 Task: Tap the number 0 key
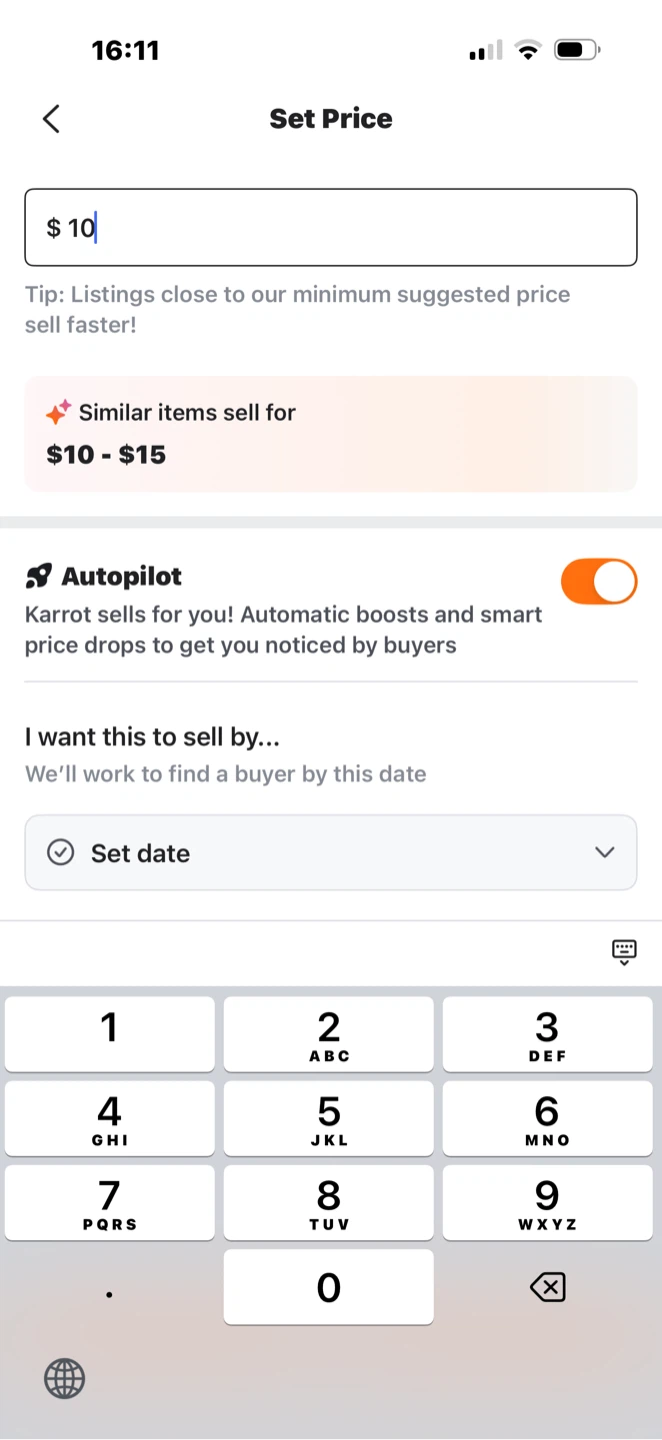pyautogui.click(x=329, y=1287)
